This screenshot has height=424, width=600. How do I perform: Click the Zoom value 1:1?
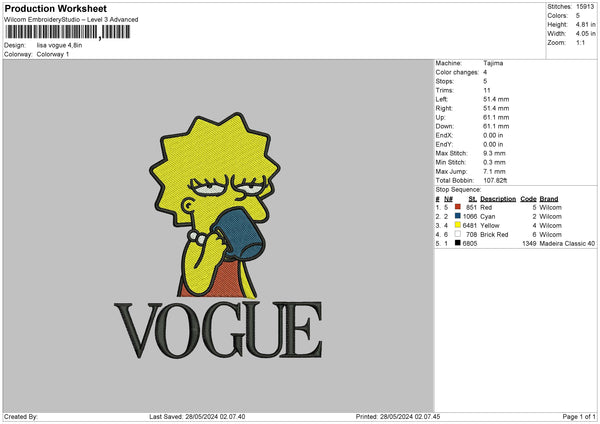coord(580,43)
